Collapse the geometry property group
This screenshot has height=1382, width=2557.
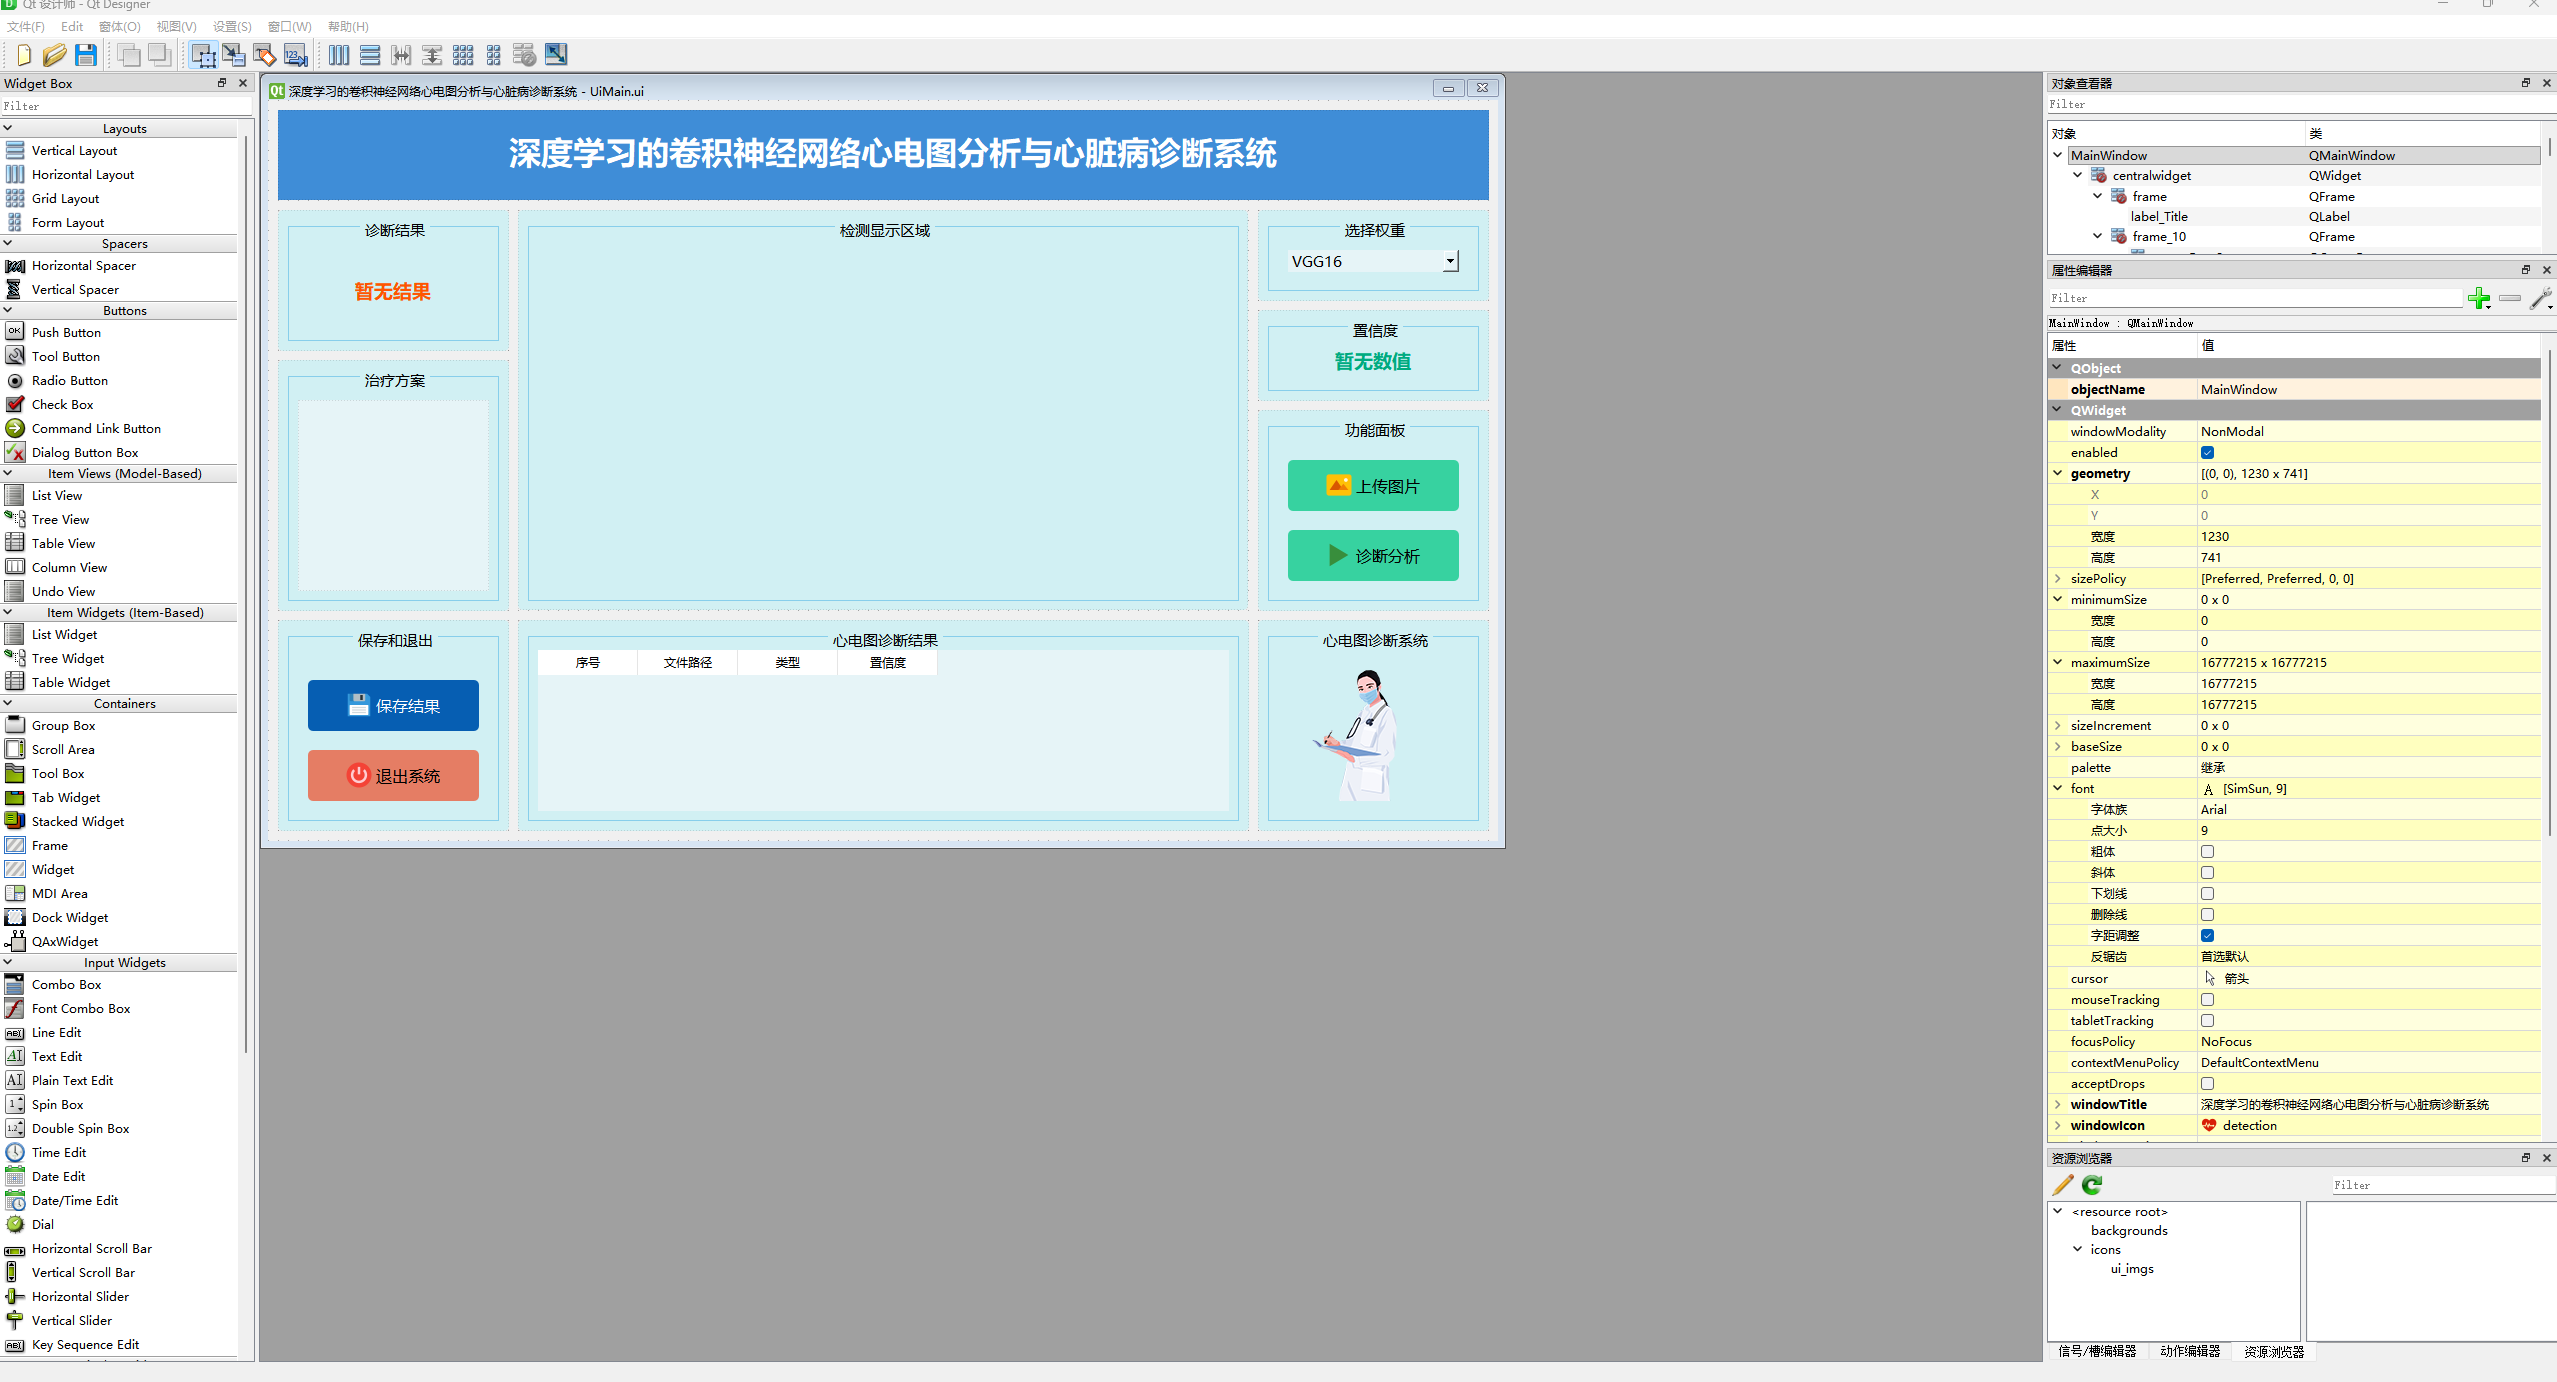pos(2058,474)
